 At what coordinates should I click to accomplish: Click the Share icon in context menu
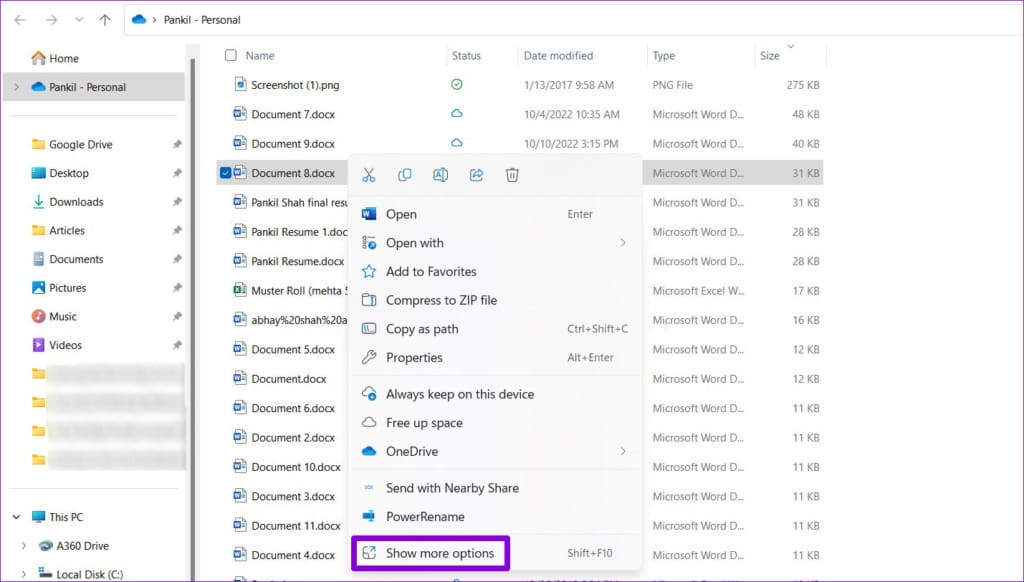click(x=477, y=175)
